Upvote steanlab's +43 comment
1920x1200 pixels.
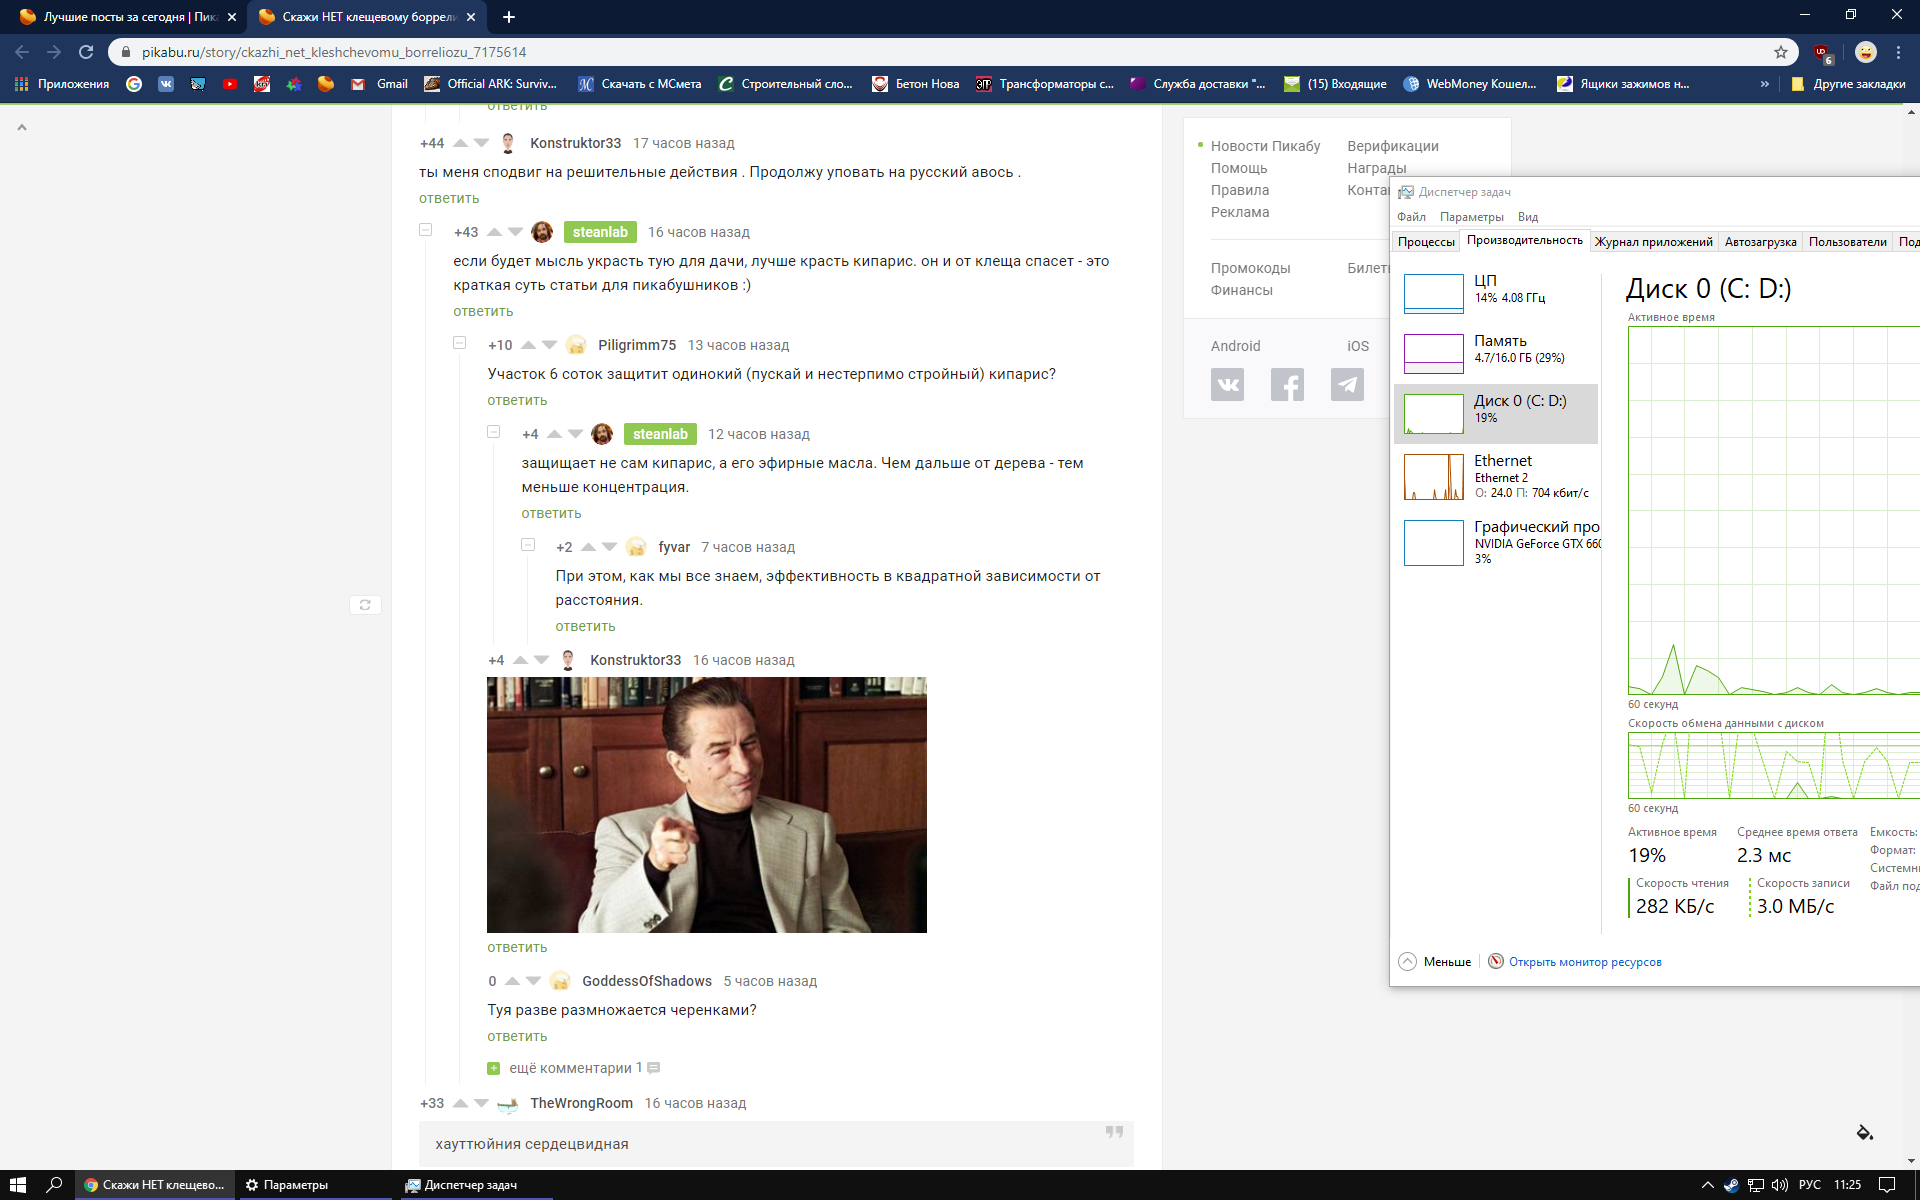pos(494,232)
